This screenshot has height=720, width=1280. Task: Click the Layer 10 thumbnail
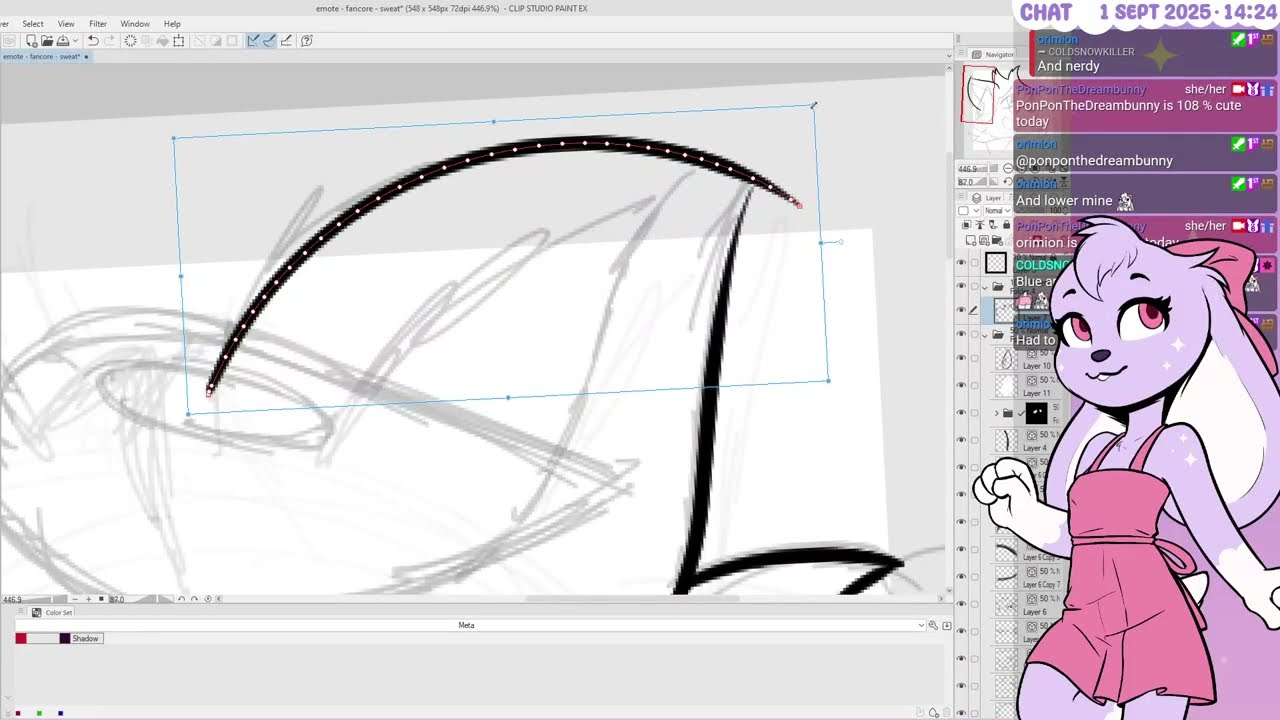click(x=1006, y=359)
